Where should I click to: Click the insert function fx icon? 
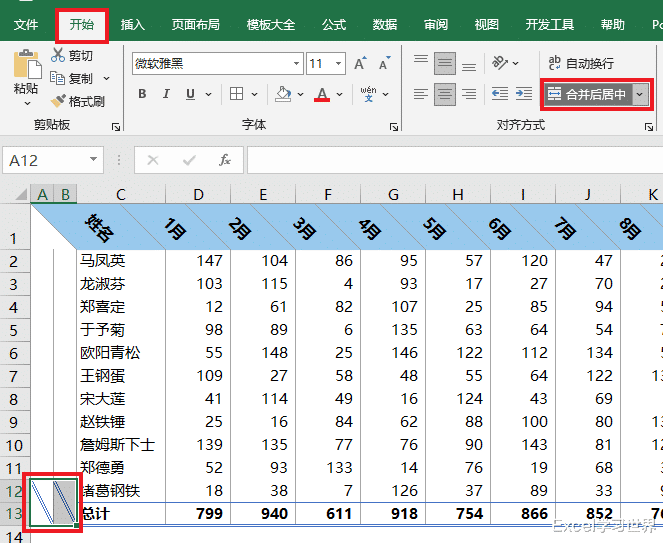tap(225, 160)
